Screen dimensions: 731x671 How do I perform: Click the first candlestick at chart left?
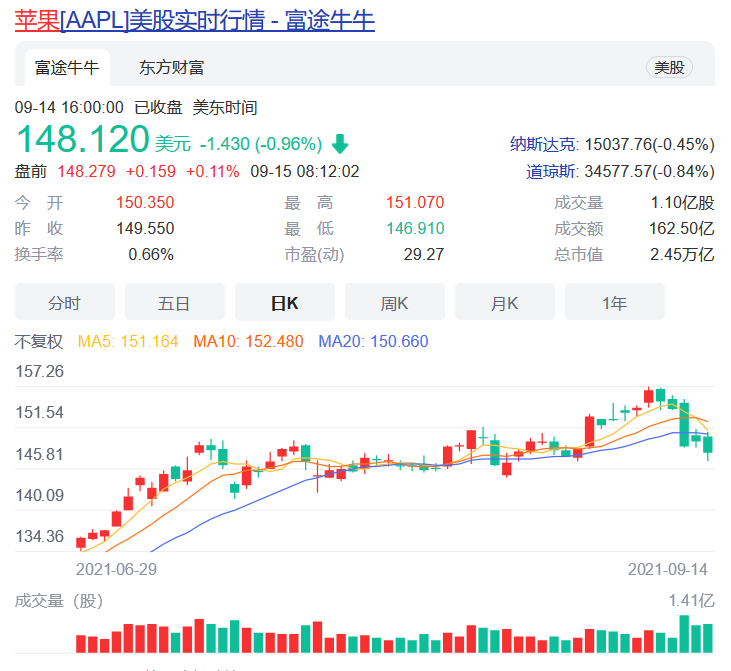(81, 543)
